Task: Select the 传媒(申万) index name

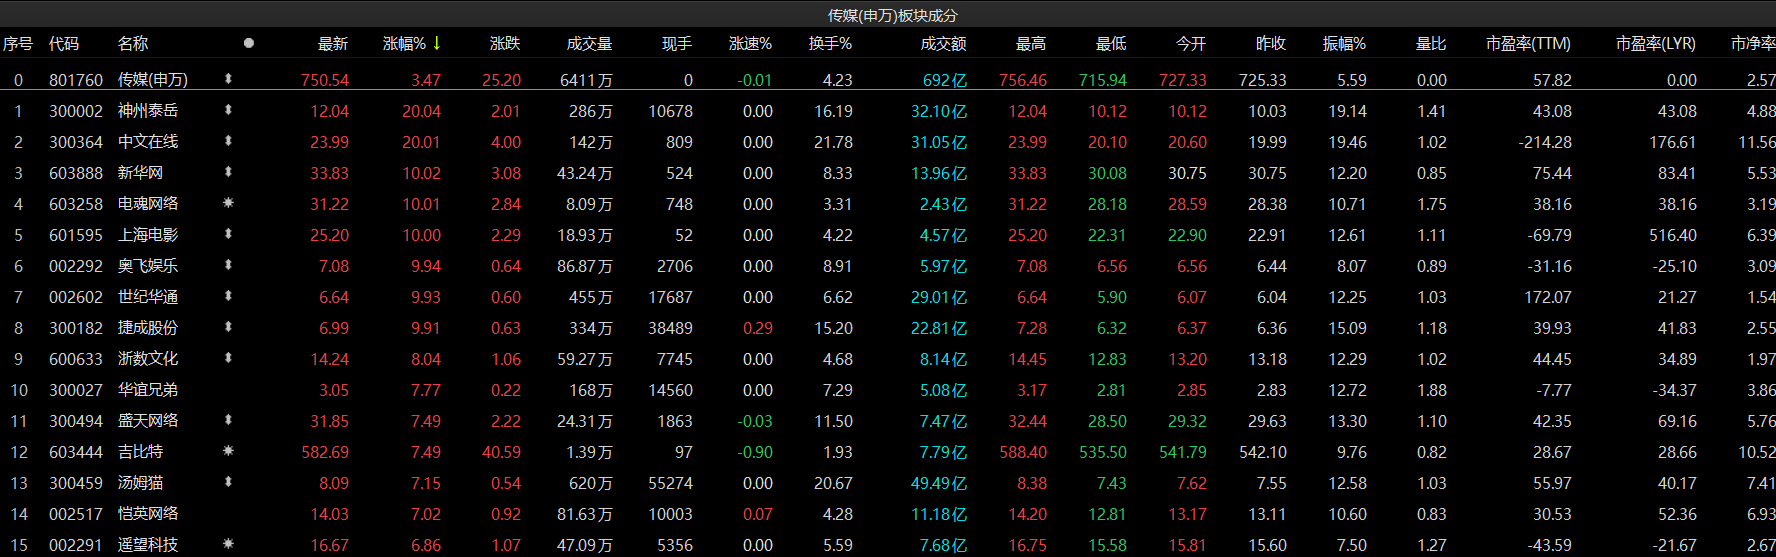Action: pos(153,80)
